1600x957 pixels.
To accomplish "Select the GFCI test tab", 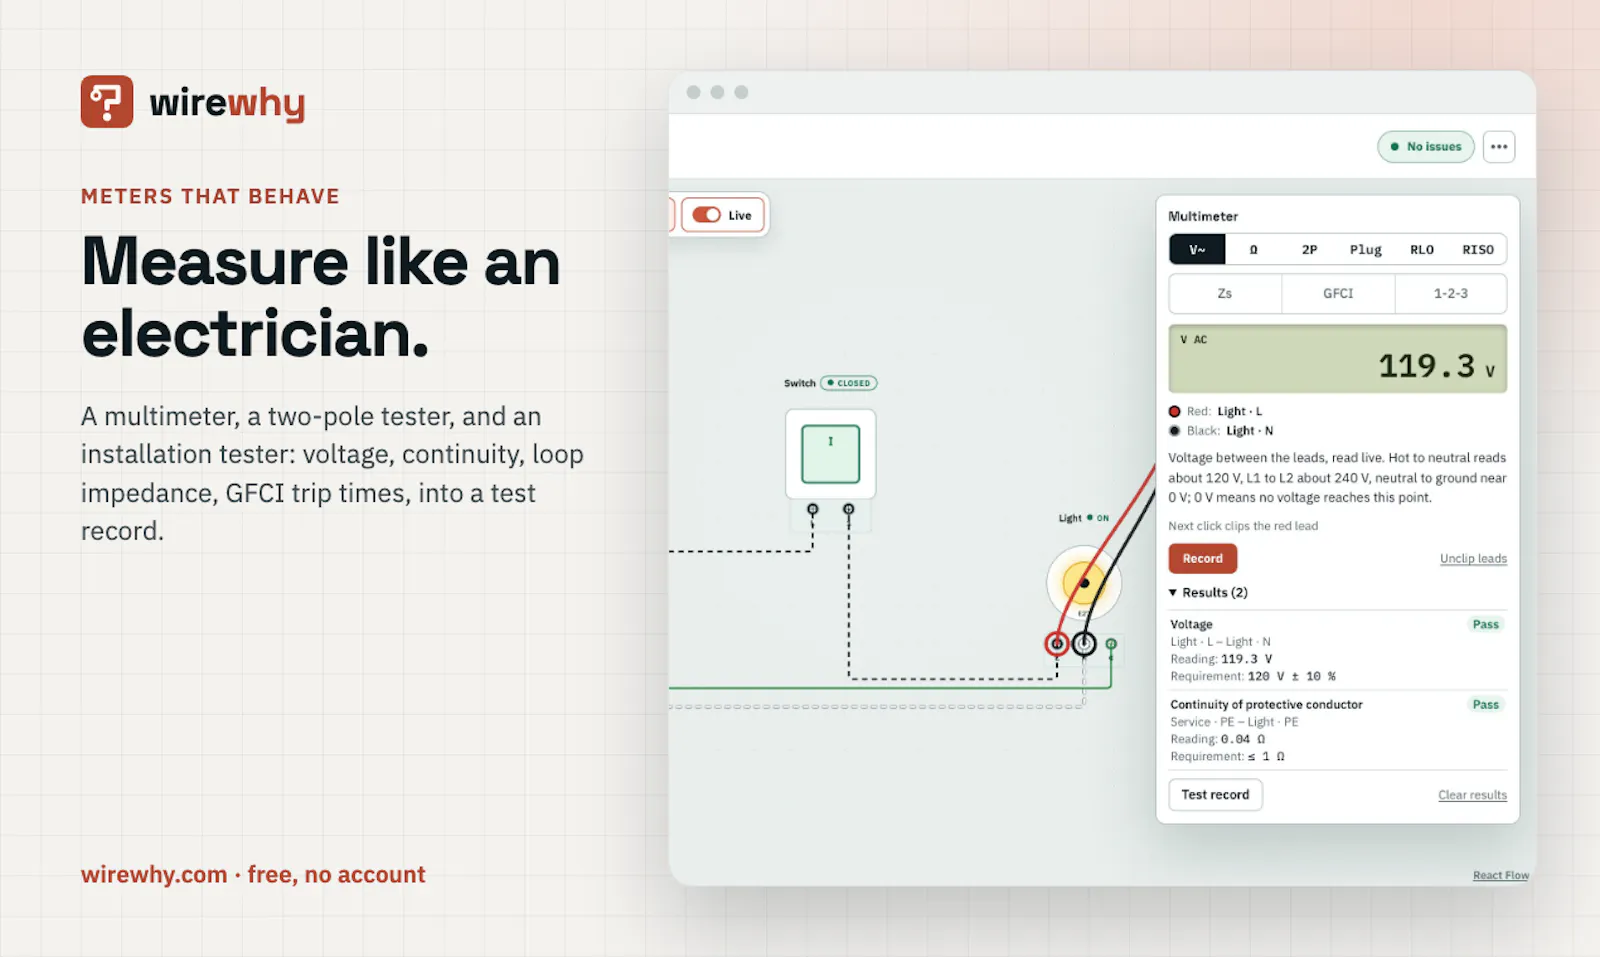I will [x=1338, y=294].
